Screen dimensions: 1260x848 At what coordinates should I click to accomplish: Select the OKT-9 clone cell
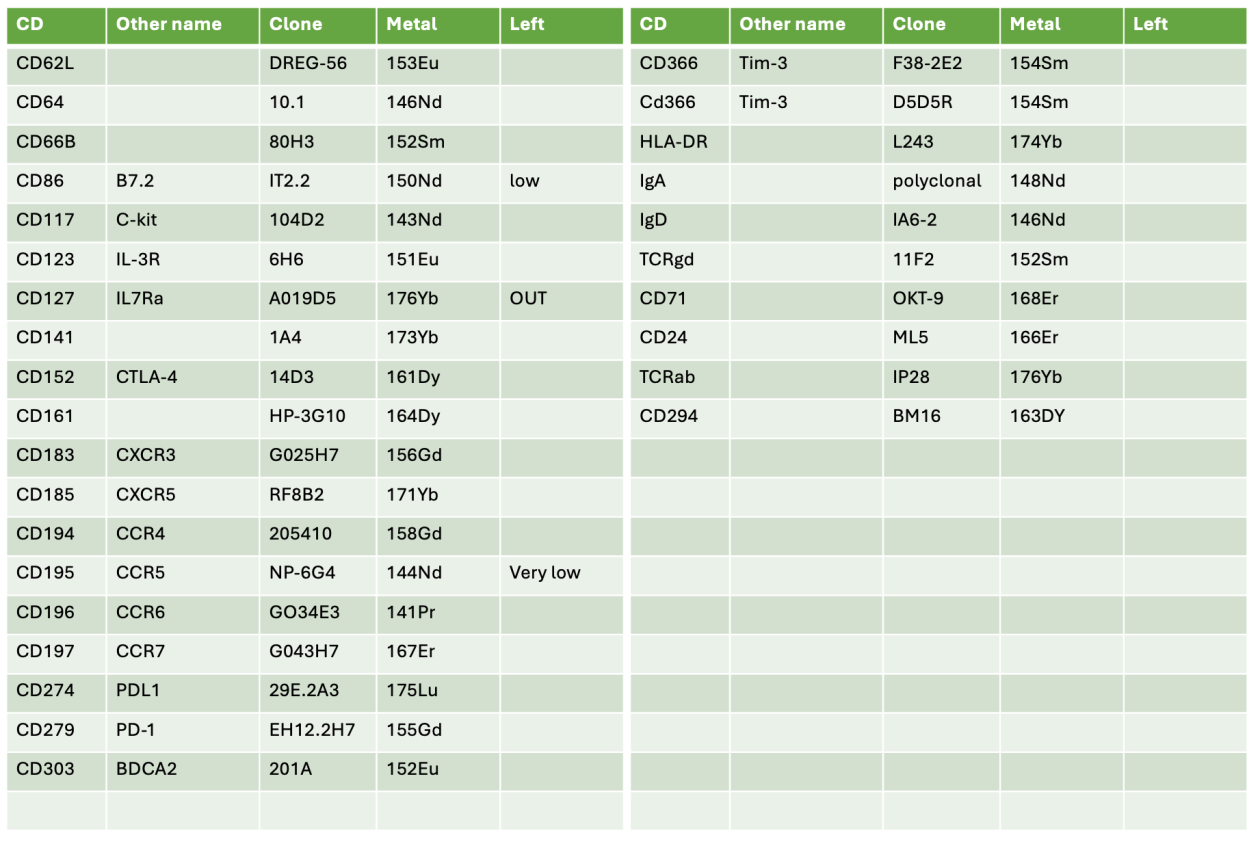coord(918,298)
